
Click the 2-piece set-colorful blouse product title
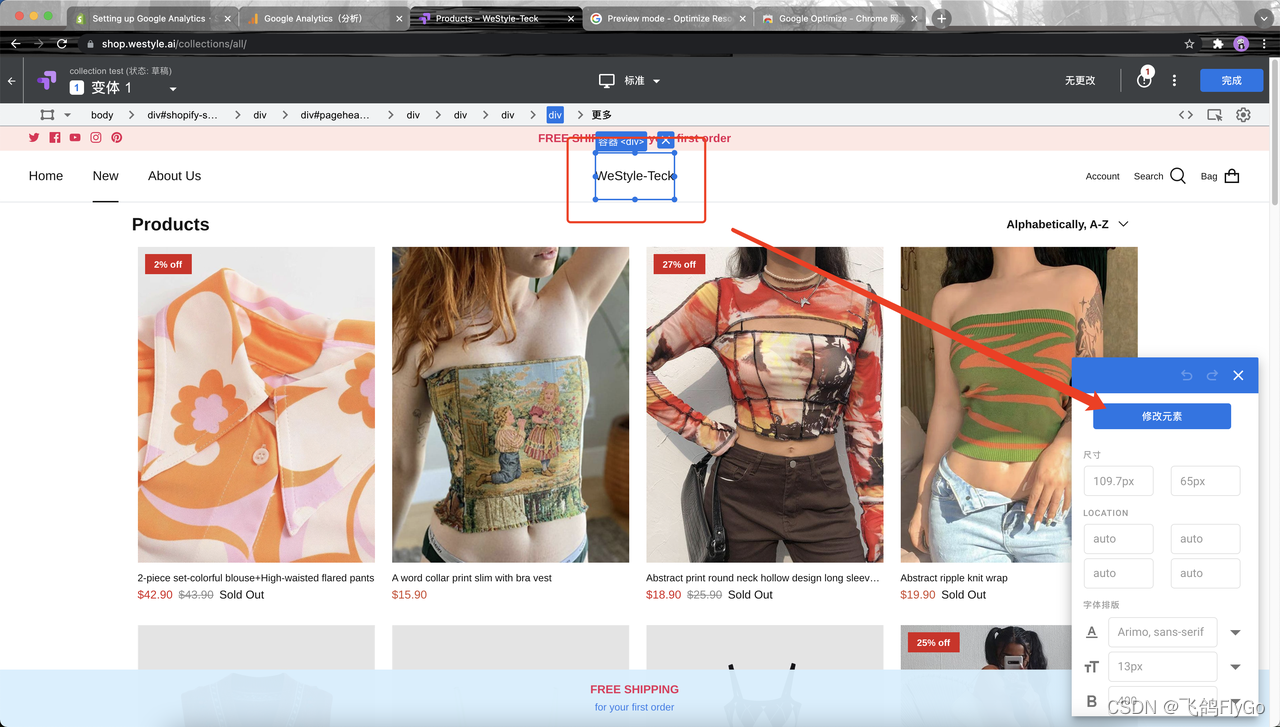pos(256,578)
